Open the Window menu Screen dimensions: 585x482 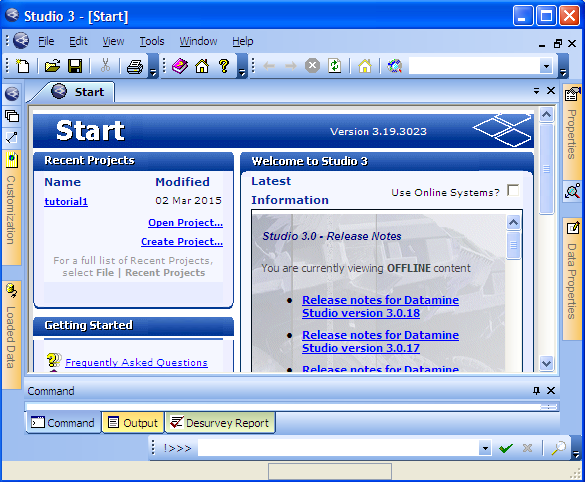198,41
